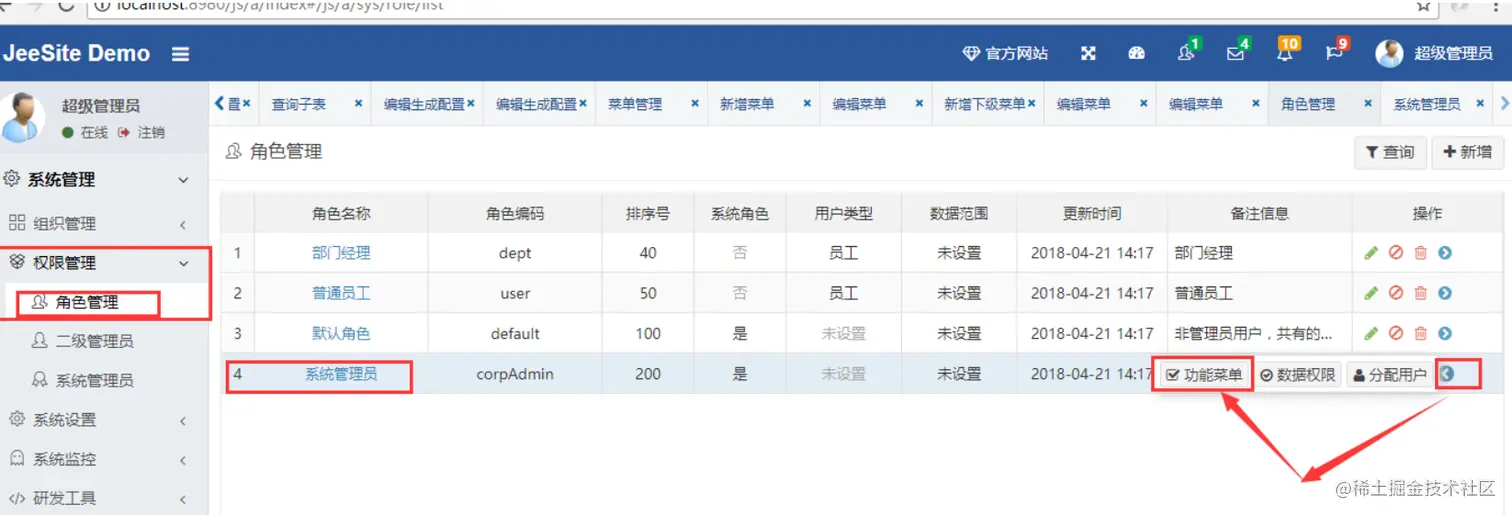Switch to the 新增菜单 tab
The image size is (1512, 515).
tap(747, 104)
